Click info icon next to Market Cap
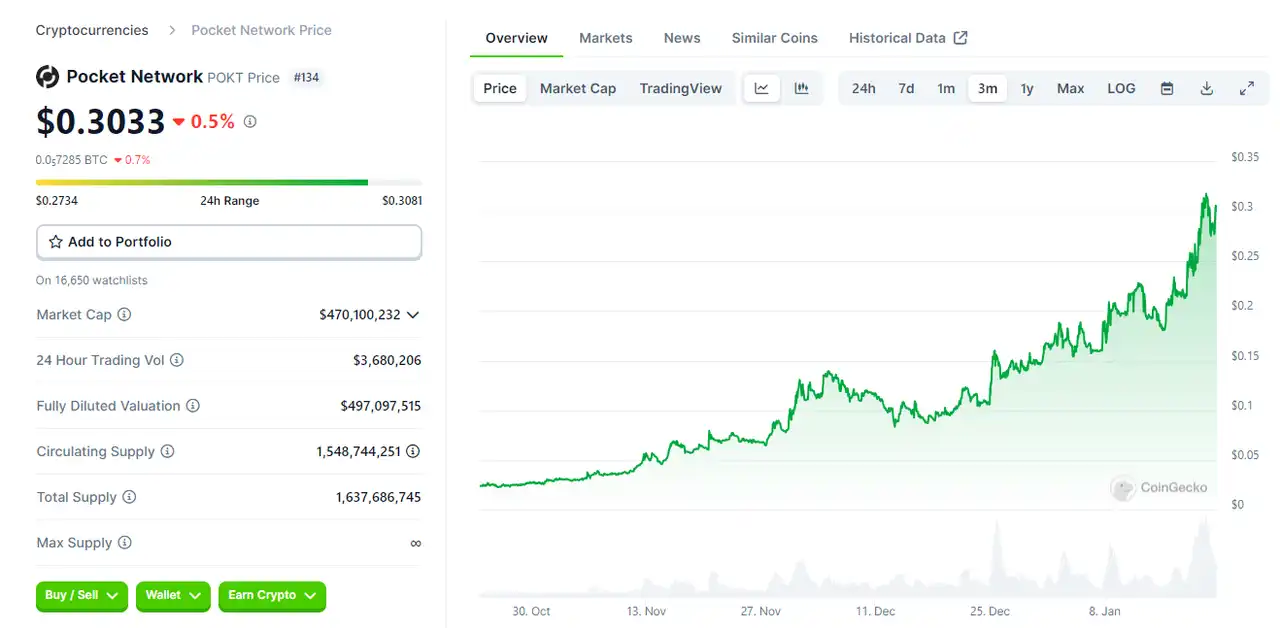Screen dimensions: 1280x628 pyautogui.click(x=124, y=314)
